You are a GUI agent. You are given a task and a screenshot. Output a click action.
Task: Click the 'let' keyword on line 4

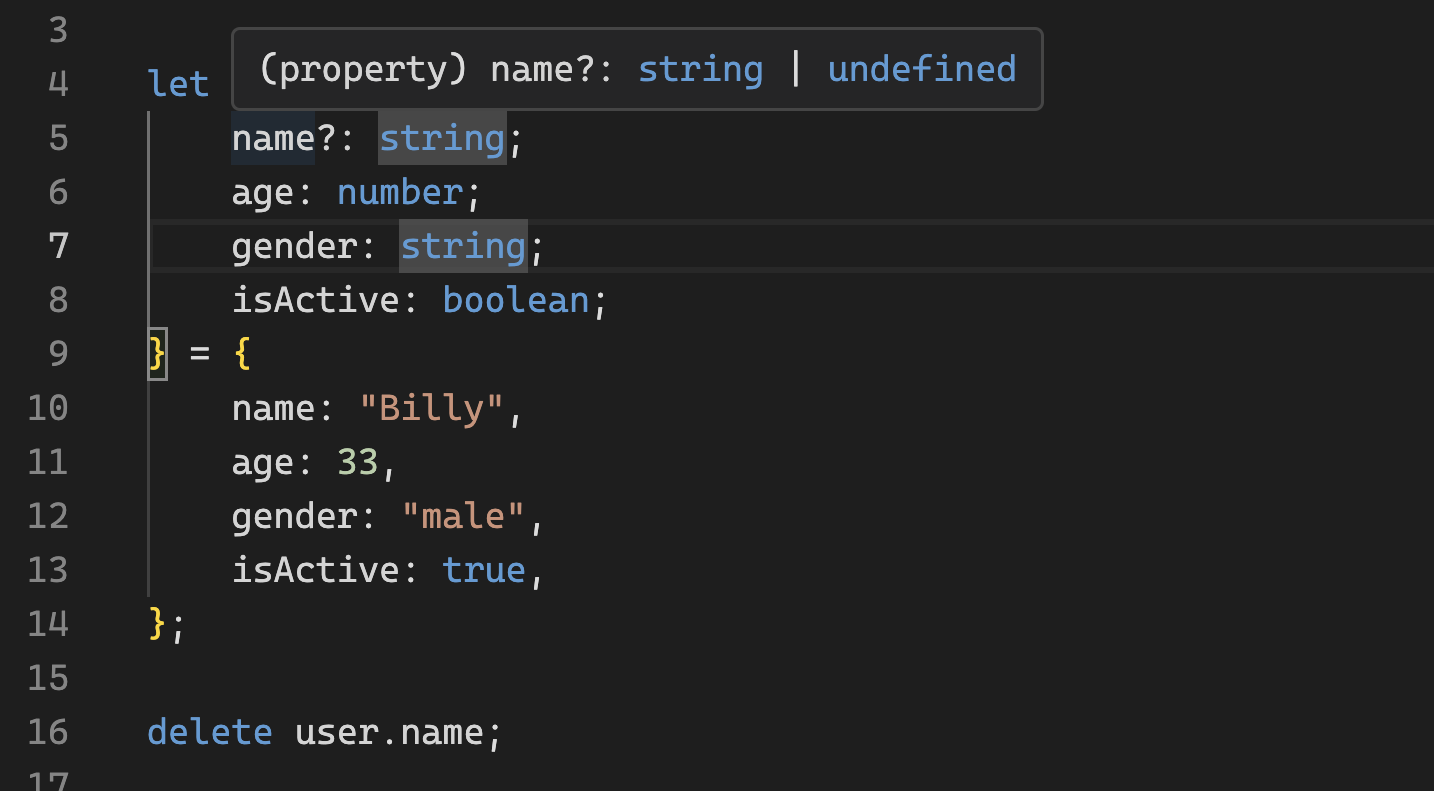[178, 84]
